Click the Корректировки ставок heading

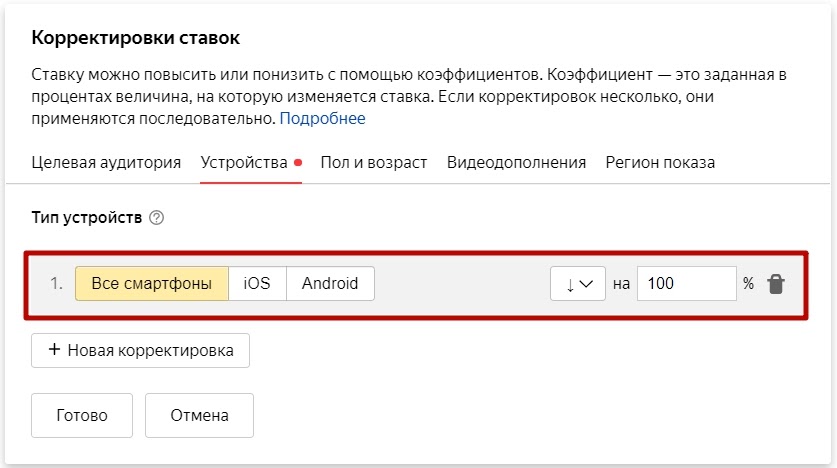(137, 38)
